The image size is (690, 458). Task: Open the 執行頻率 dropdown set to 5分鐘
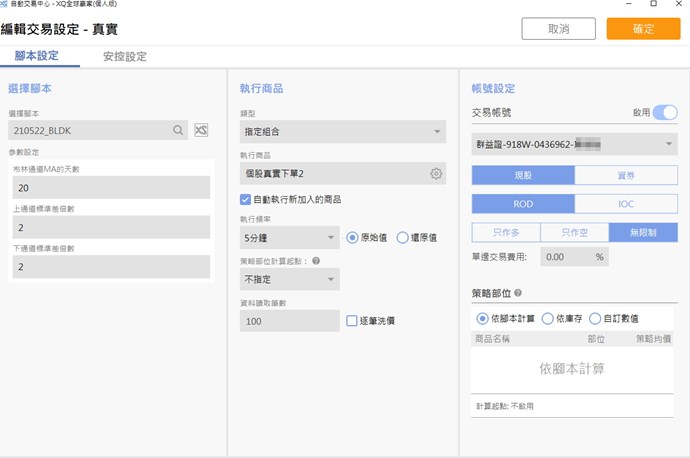[290, 238]
